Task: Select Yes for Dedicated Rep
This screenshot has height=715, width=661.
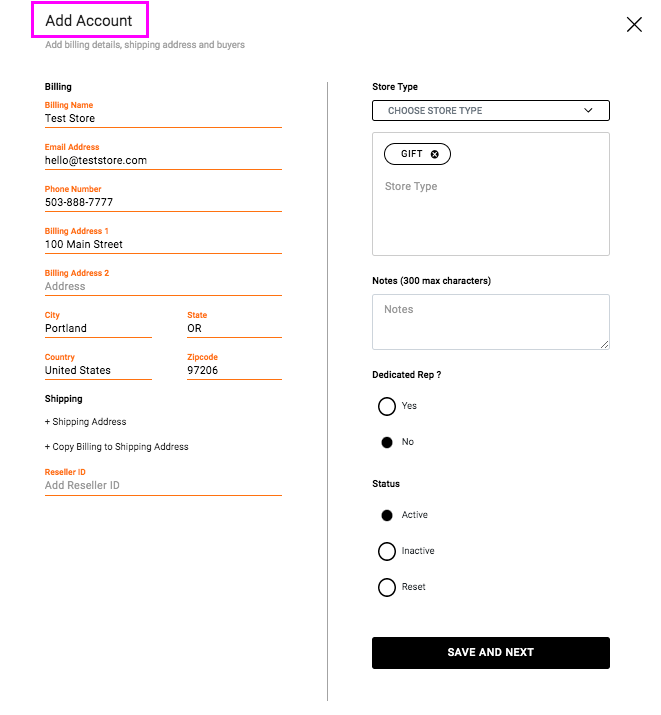Action: pyautogui.click(x=387, y=406)
